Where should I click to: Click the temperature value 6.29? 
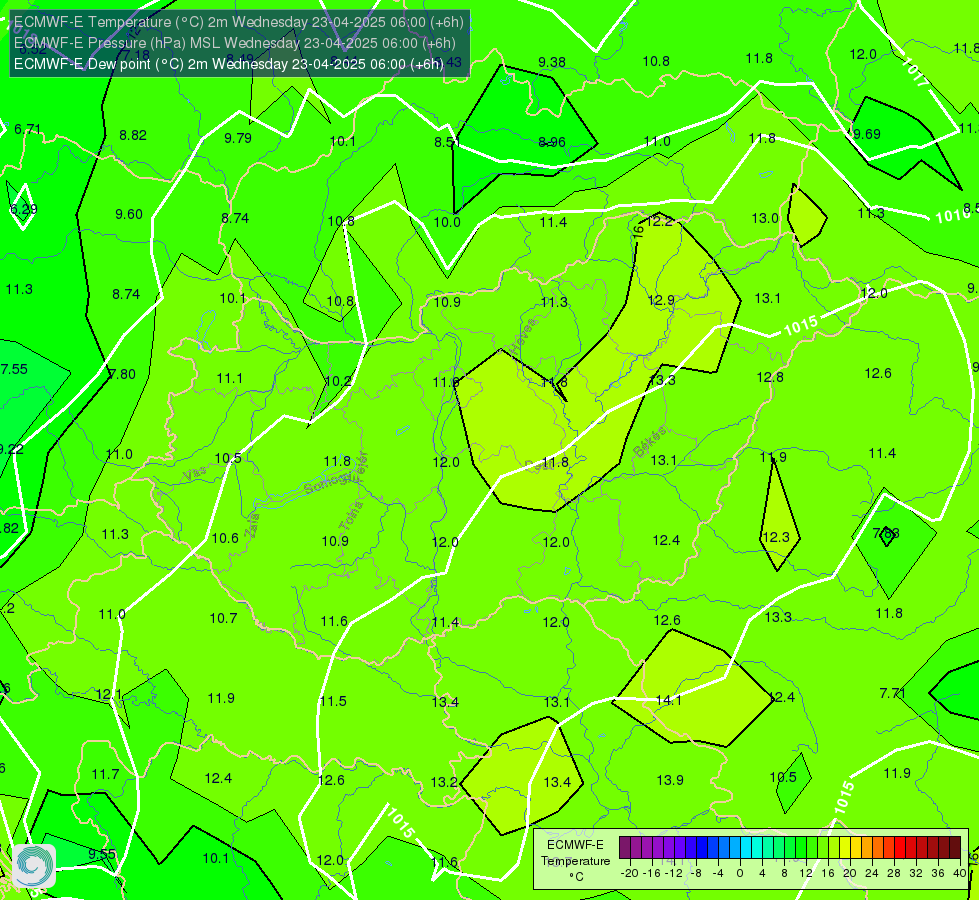click(x=24, y=209)
